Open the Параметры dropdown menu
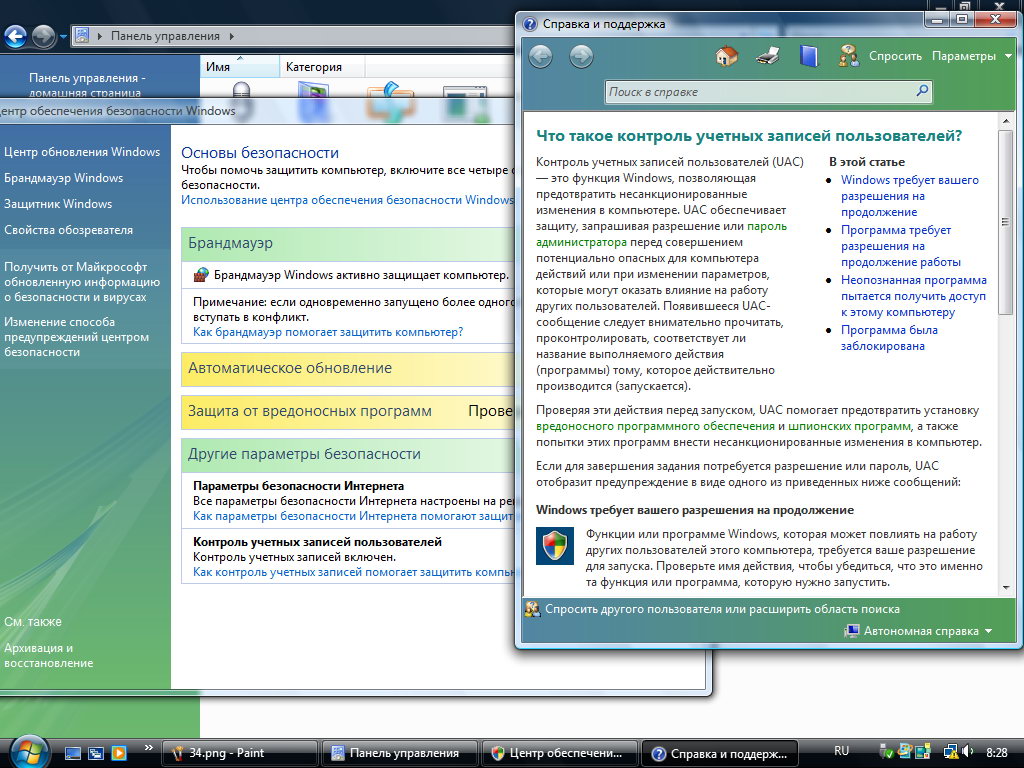1024x768 pixels. [971, 56]
